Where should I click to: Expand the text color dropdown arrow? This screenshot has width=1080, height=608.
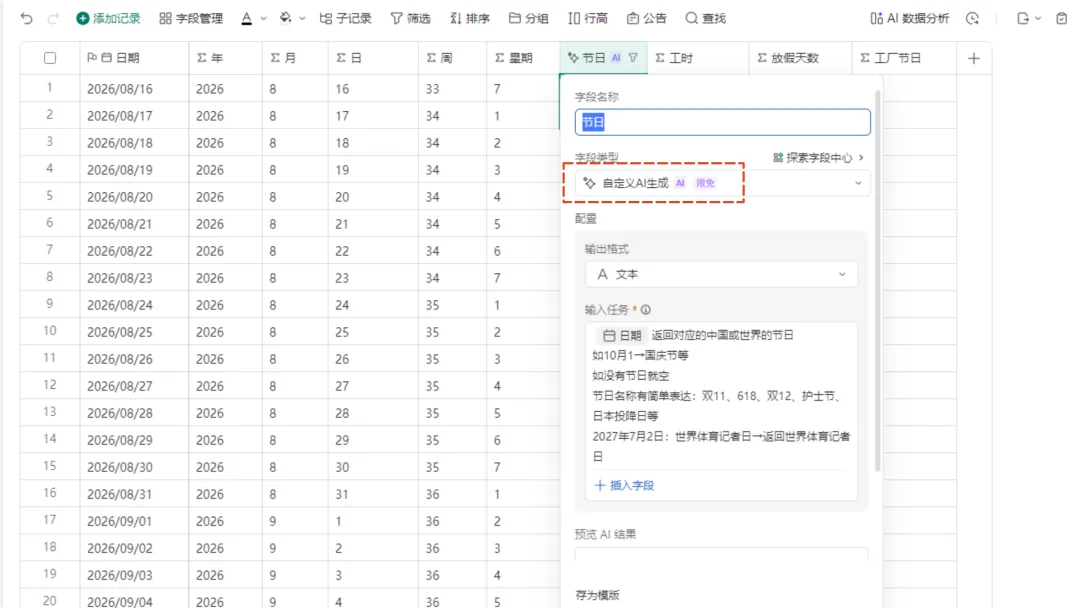[263, 19]
